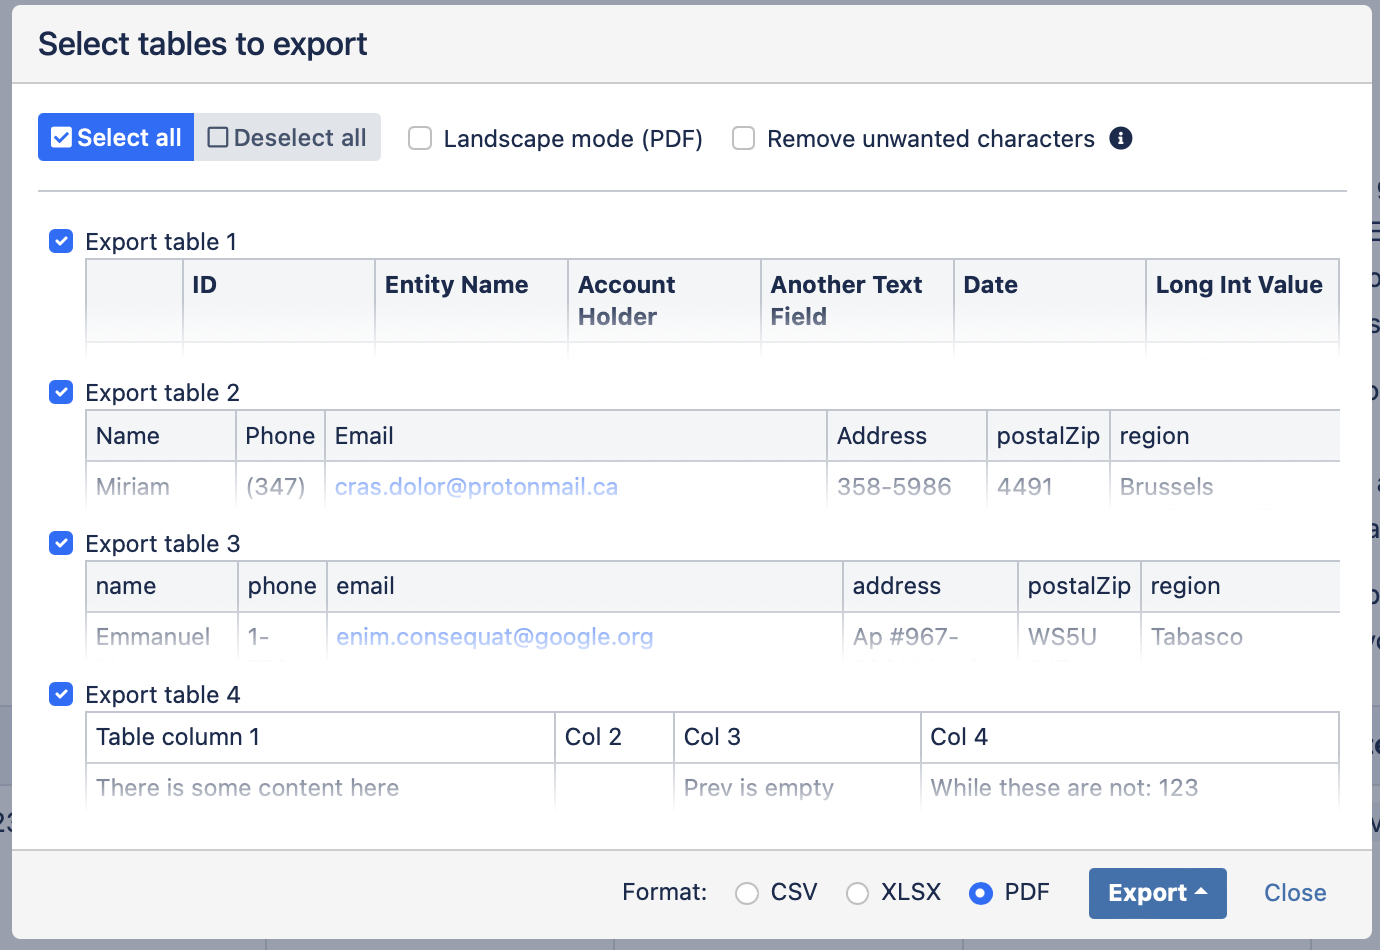Open the cras.dolor@protonmail.ca email link
The image size is (1380, 950).
476,487
